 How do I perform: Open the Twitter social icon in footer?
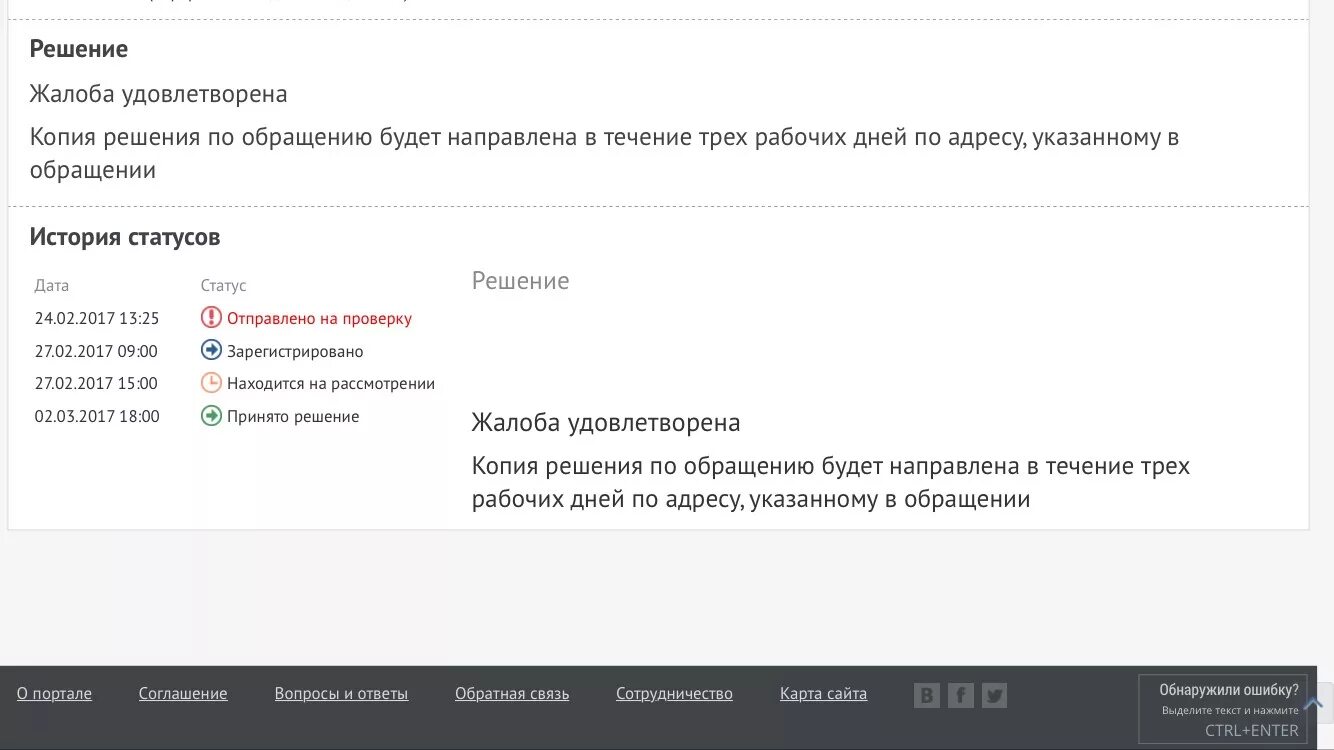994,695
